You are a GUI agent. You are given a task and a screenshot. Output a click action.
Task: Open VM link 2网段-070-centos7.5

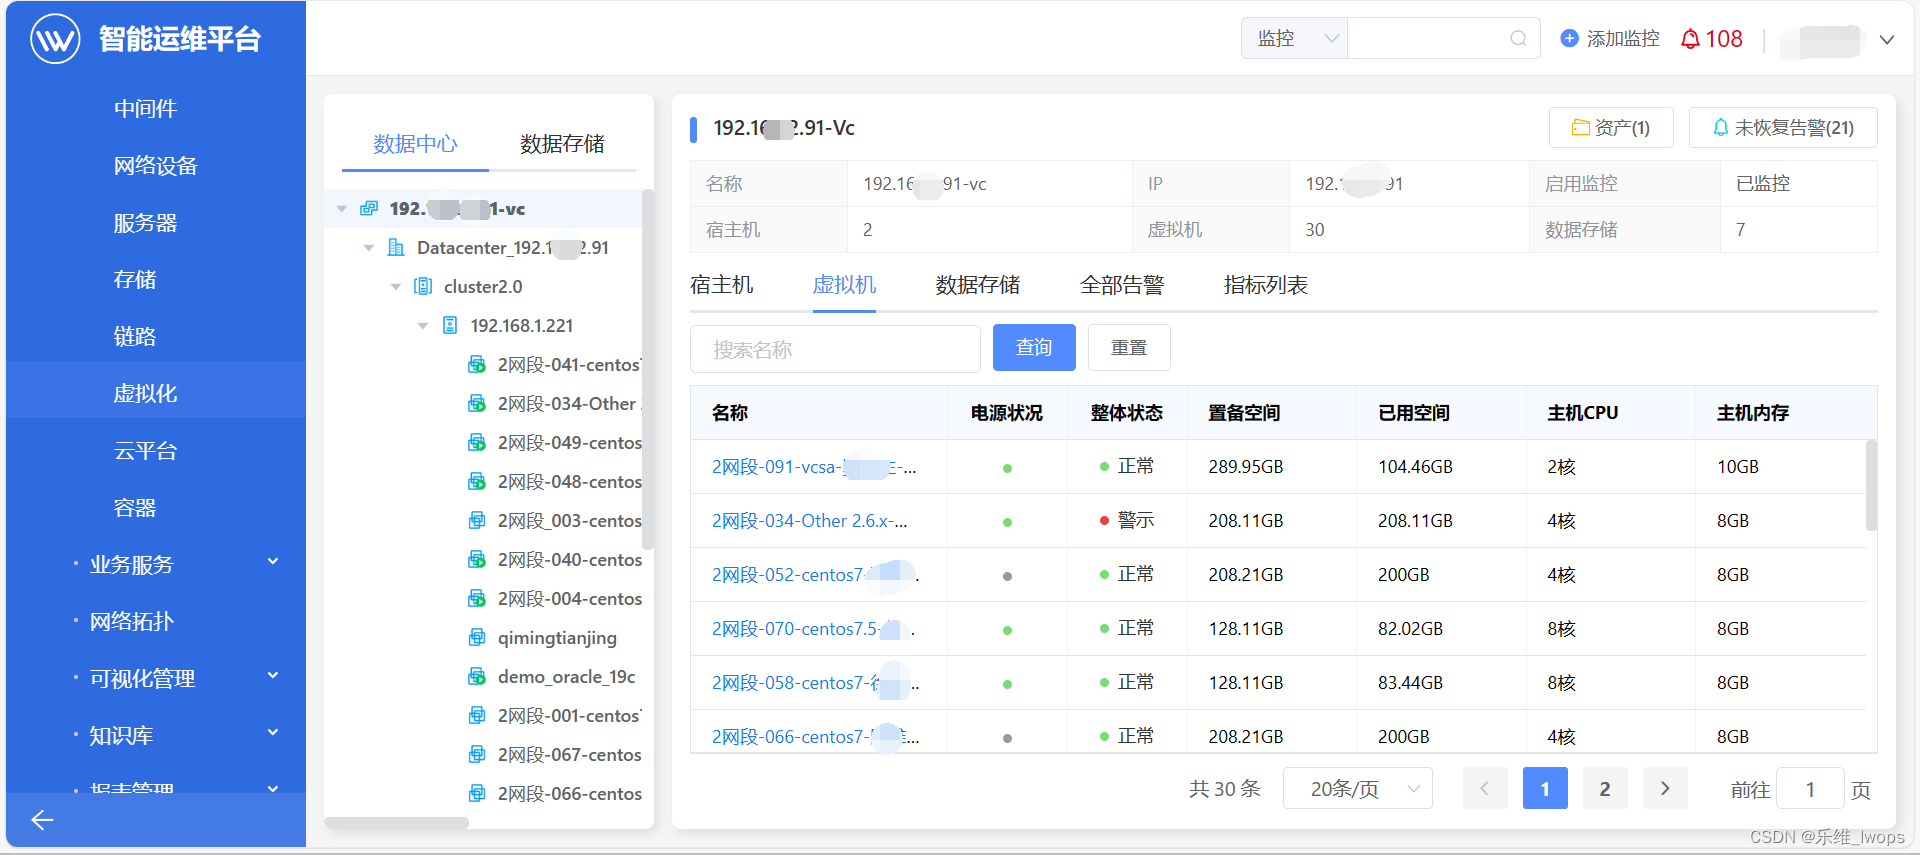813,629
